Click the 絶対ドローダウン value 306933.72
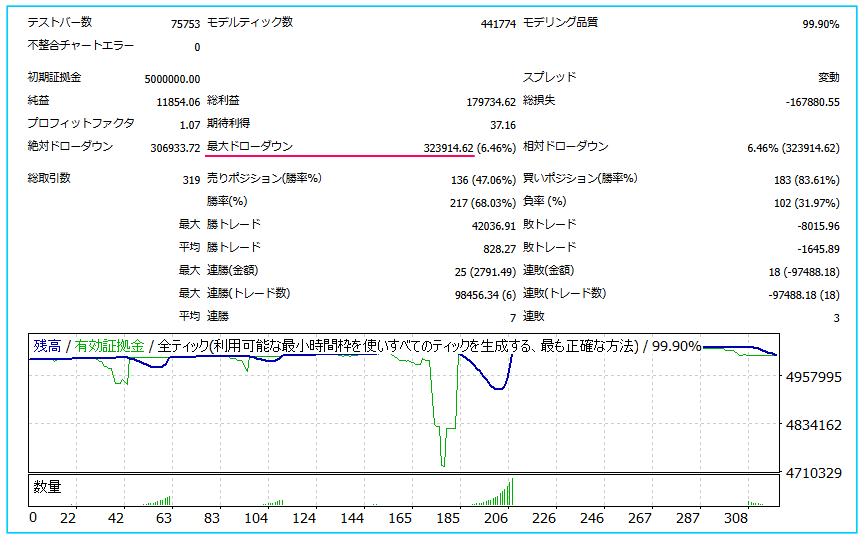Viewport: 864px width, 537px height. (x=175, y=149)
